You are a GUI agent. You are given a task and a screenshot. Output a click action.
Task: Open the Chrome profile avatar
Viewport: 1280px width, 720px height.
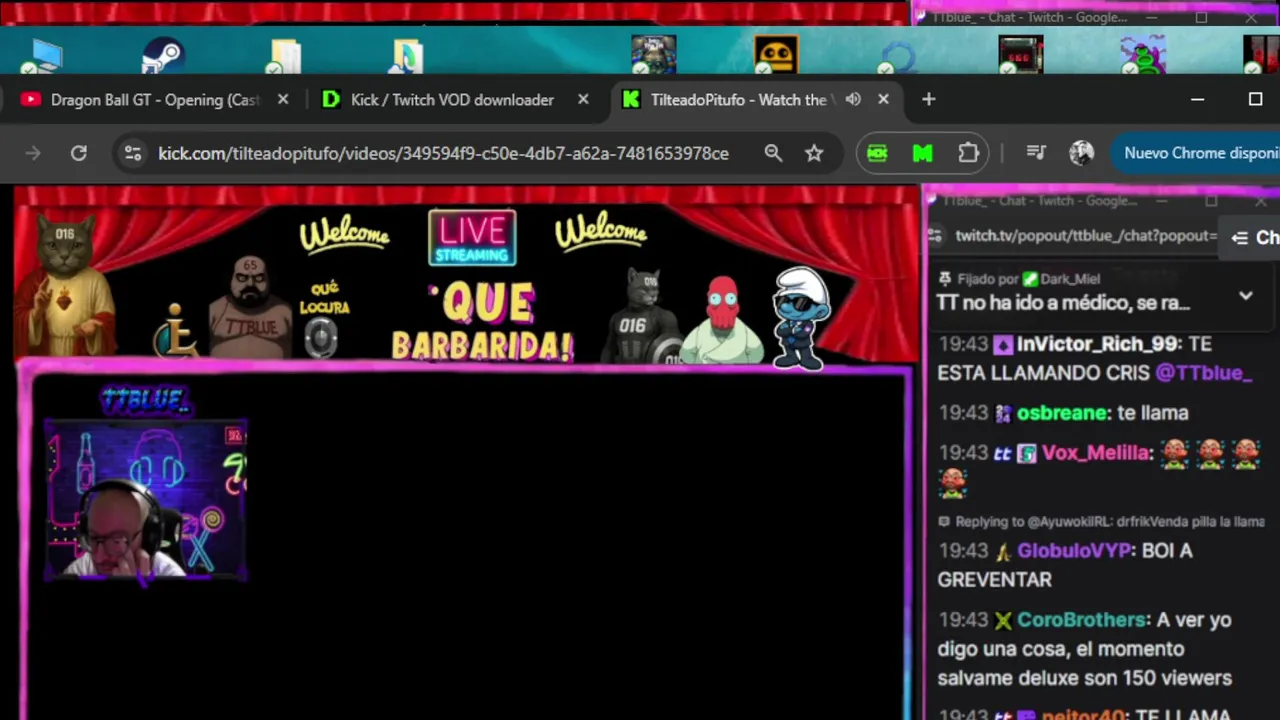1081,153
